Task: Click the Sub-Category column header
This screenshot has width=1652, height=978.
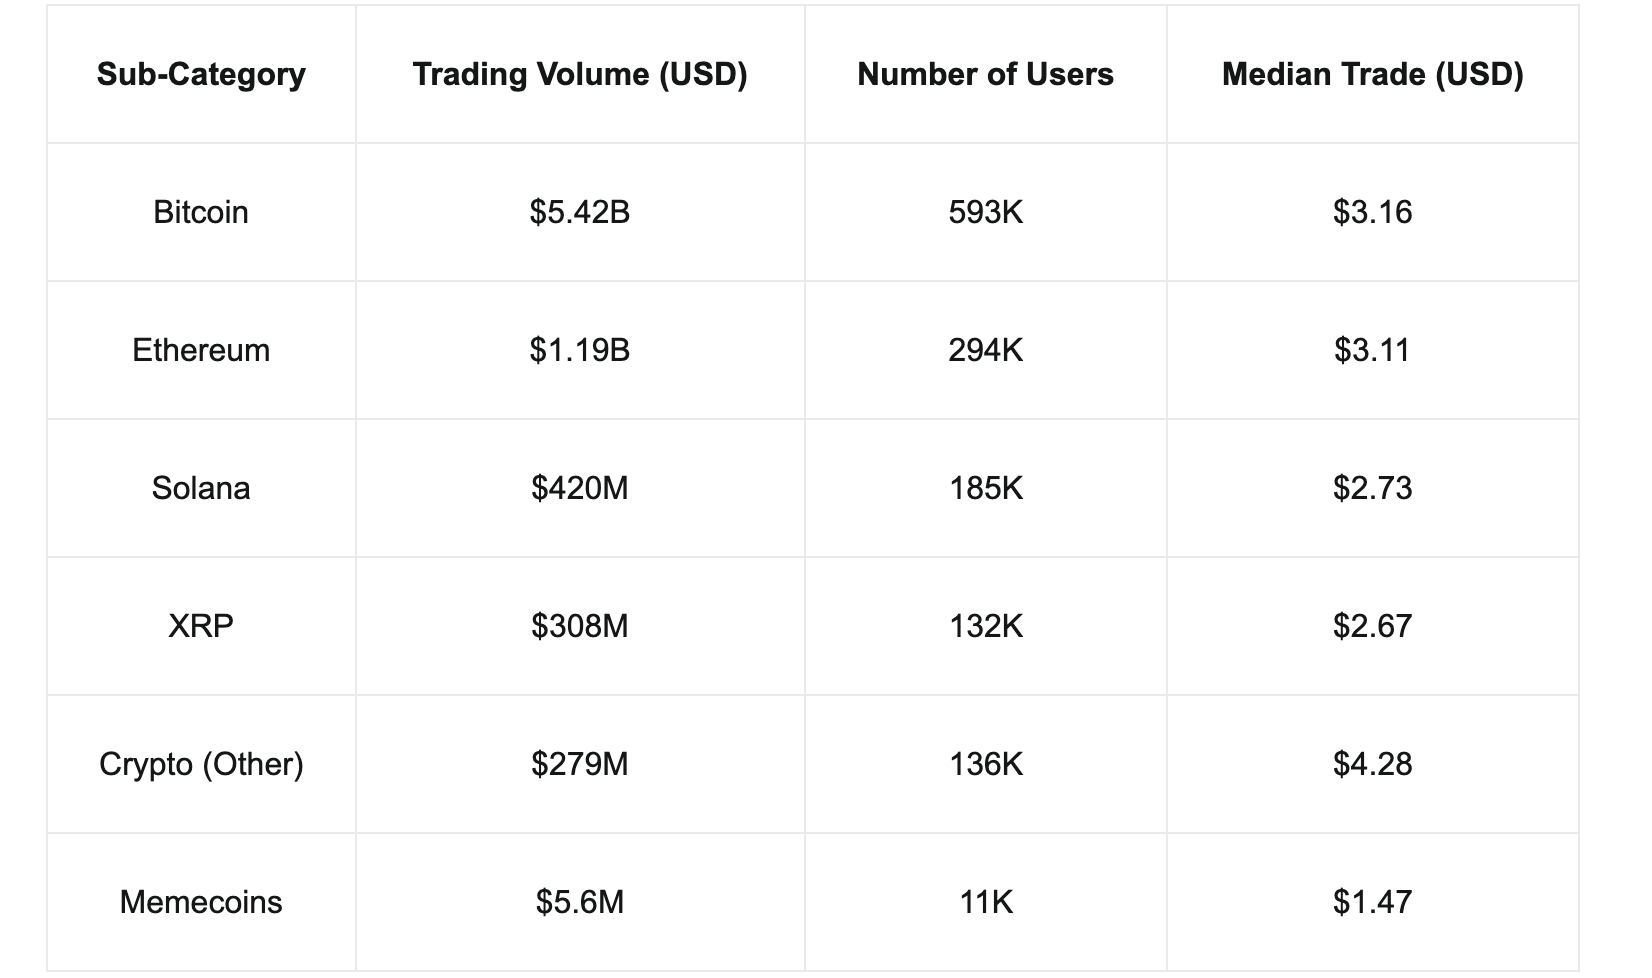Action: pos(201,74)
